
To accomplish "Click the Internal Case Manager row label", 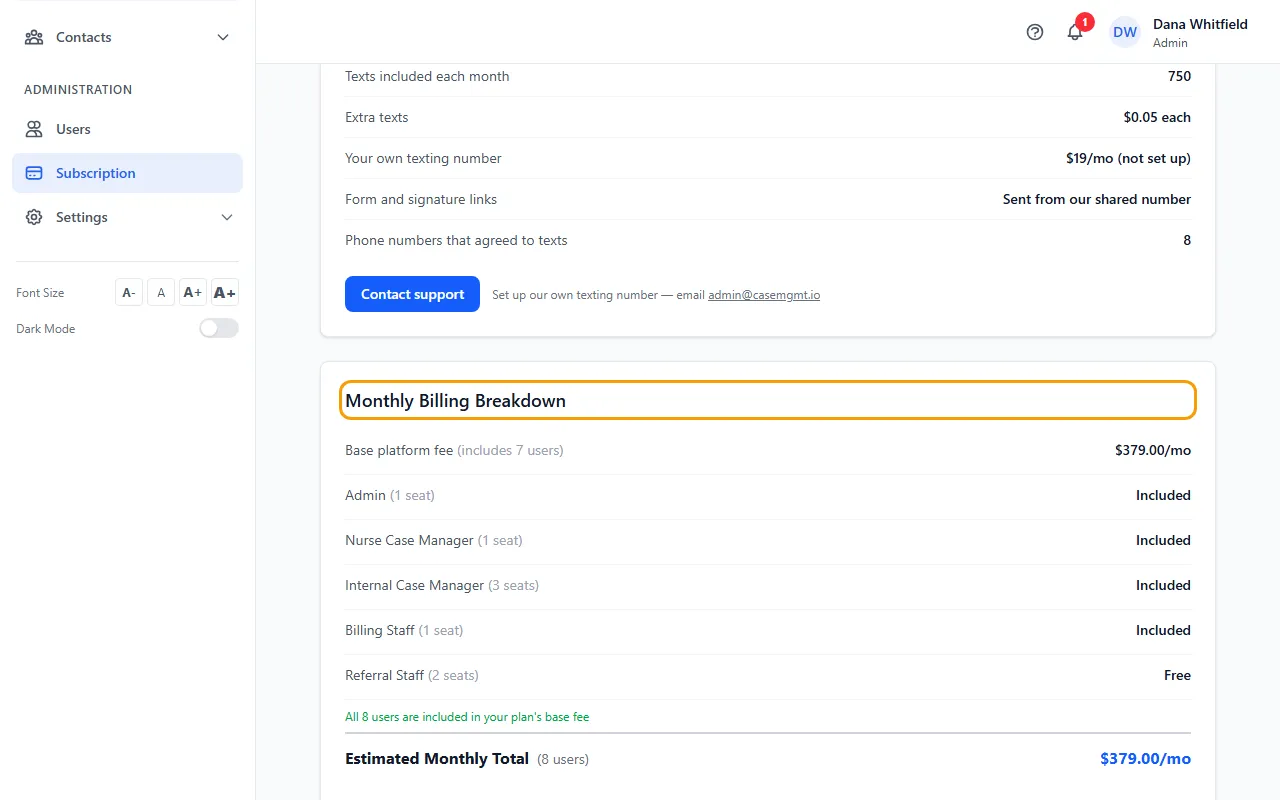I will click(442, 585).
